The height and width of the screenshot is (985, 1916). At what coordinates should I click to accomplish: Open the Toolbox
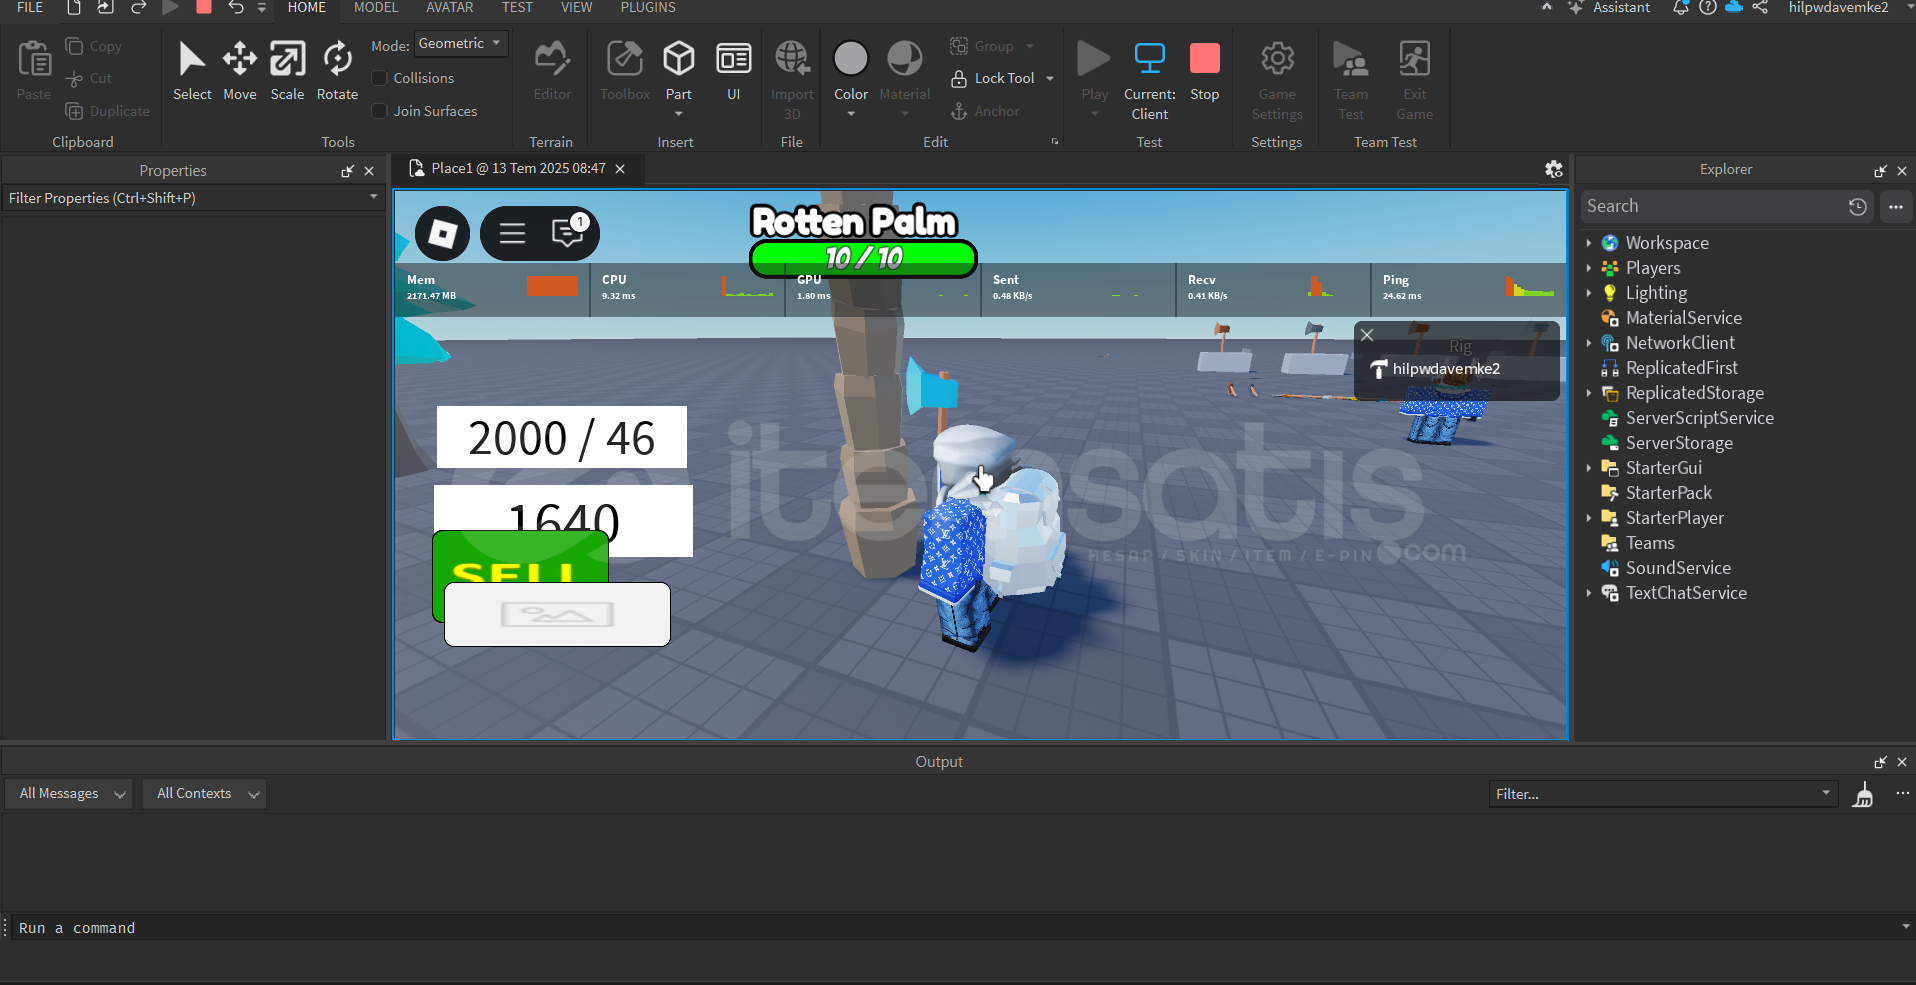pyautogui.click(x=625, y=70)
